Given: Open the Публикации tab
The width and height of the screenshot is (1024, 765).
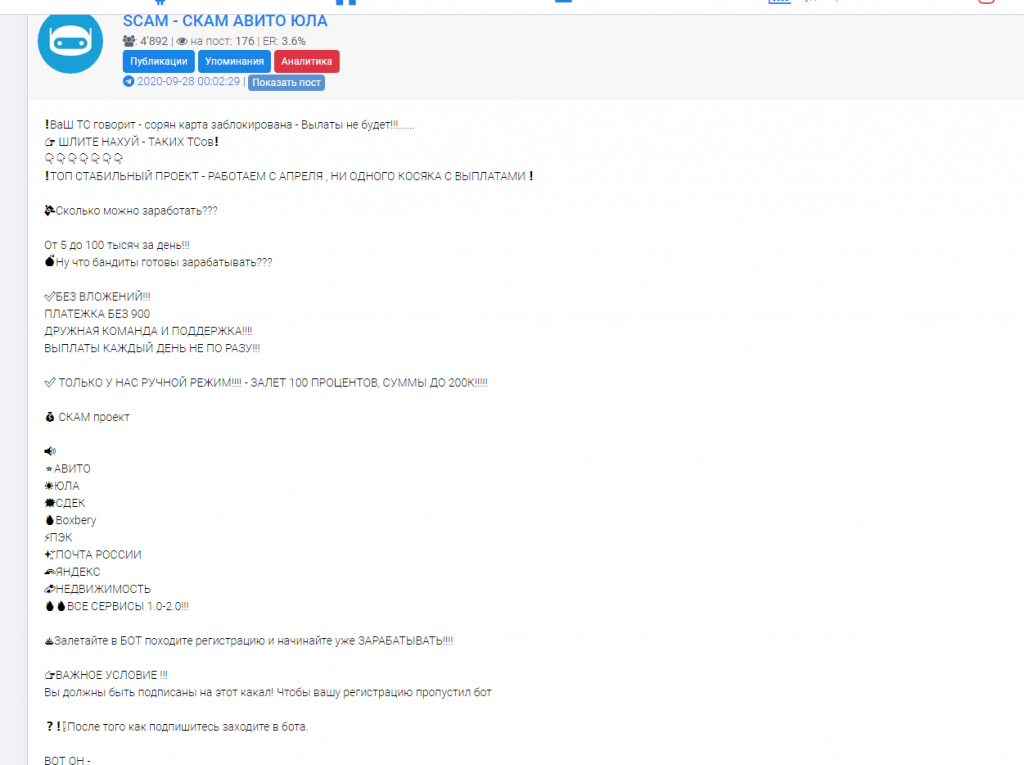Looking at the screenshot, I should 159,61.
